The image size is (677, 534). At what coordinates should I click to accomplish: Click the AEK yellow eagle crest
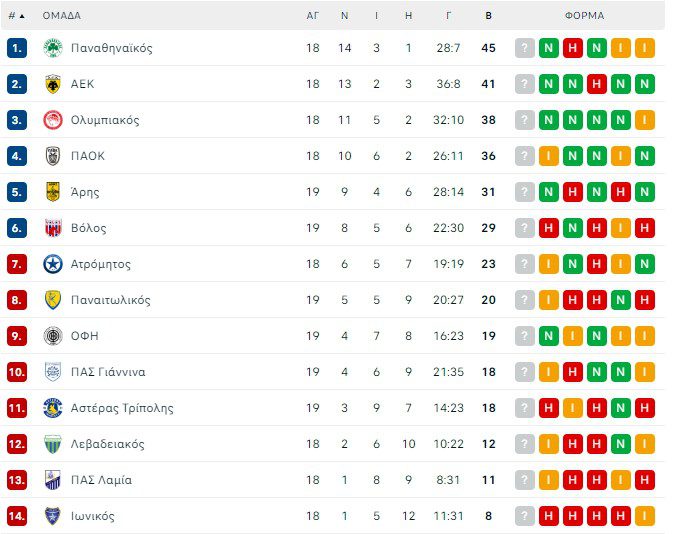click(52, 84)
